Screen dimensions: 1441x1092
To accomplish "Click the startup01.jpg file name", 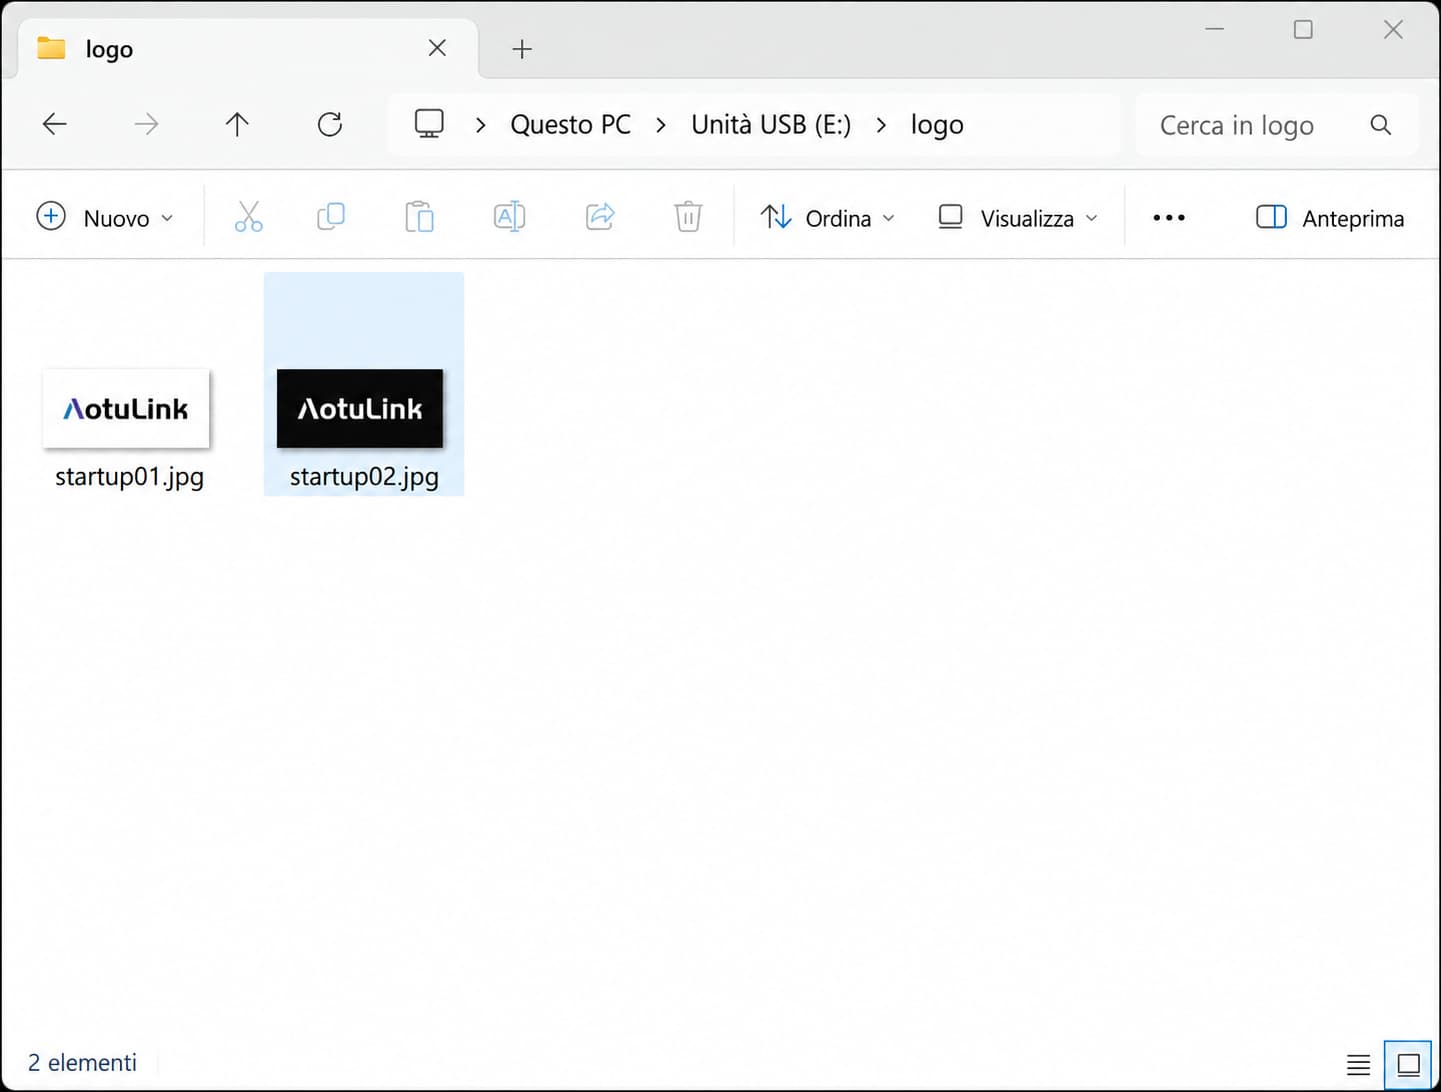I will (130, 477).
